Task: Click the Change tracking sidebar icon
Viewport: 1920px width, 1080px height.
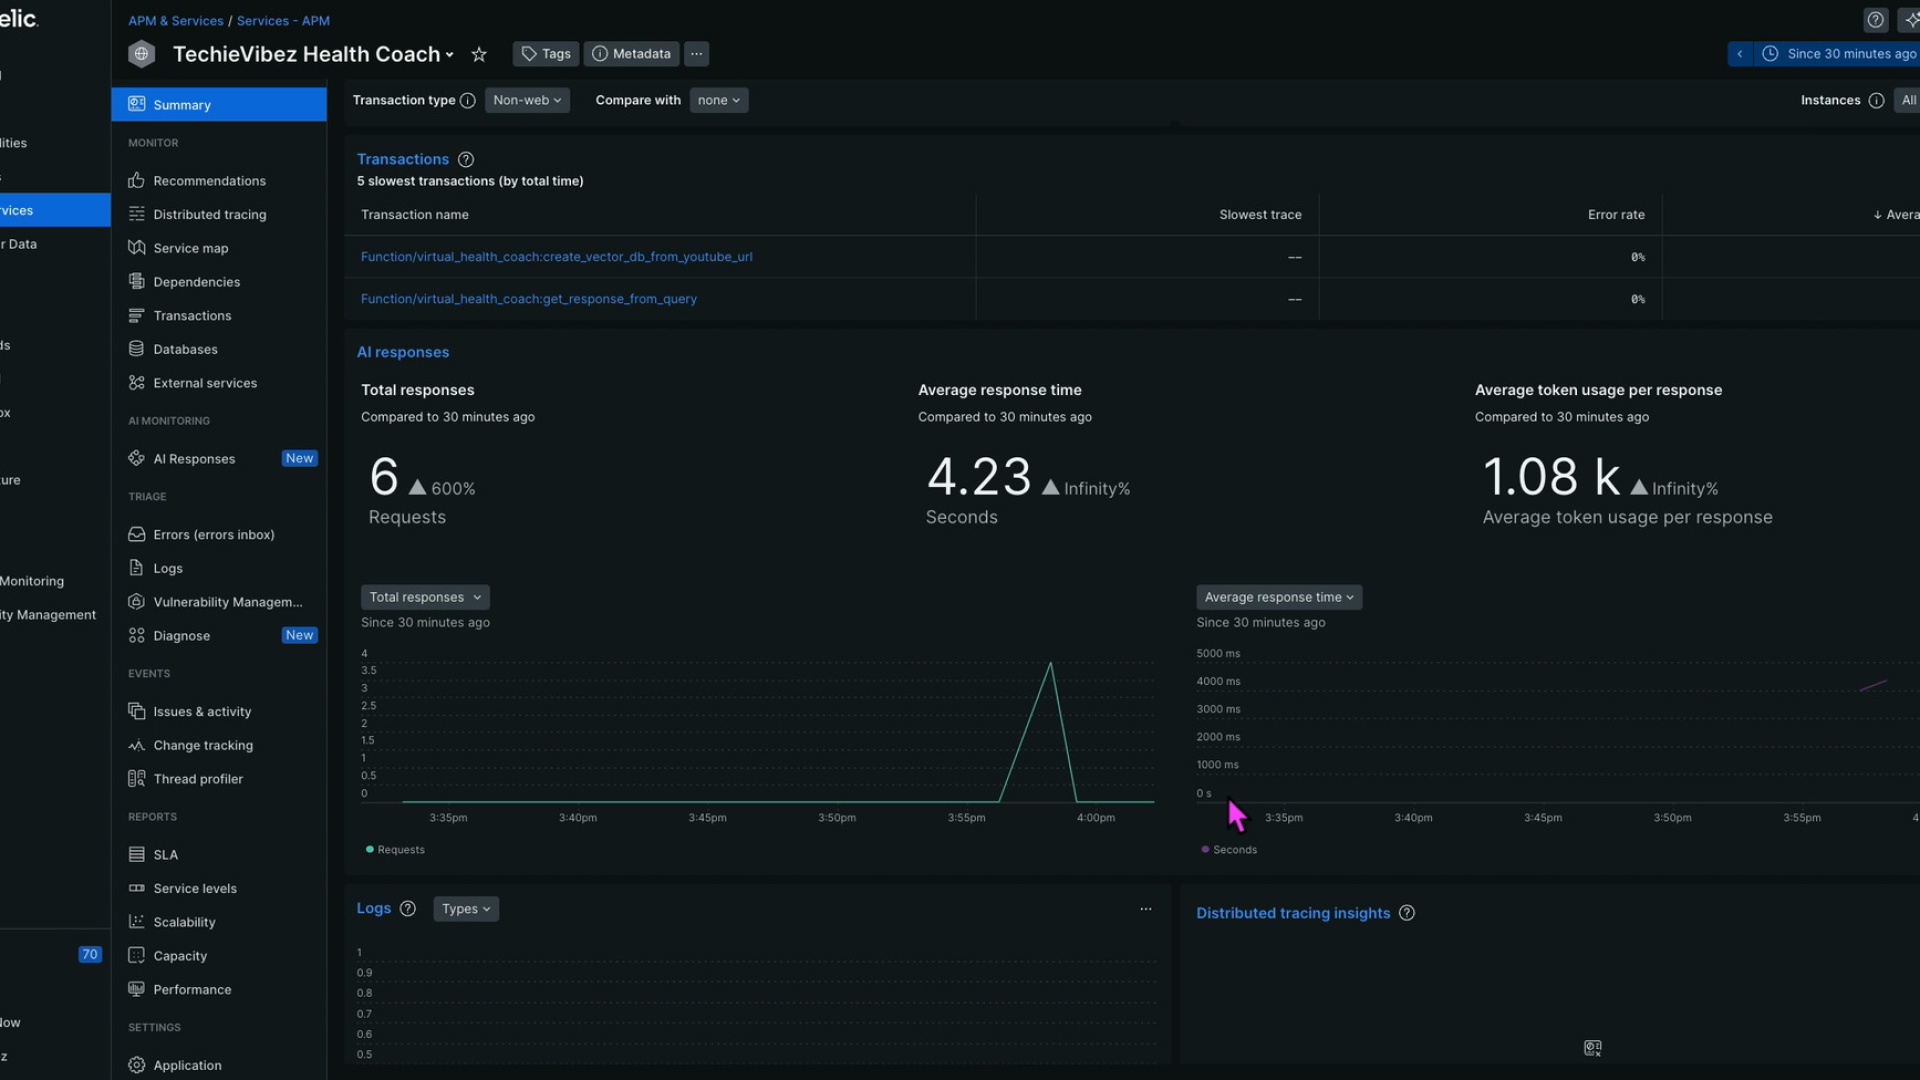Action: click(137, 746)
